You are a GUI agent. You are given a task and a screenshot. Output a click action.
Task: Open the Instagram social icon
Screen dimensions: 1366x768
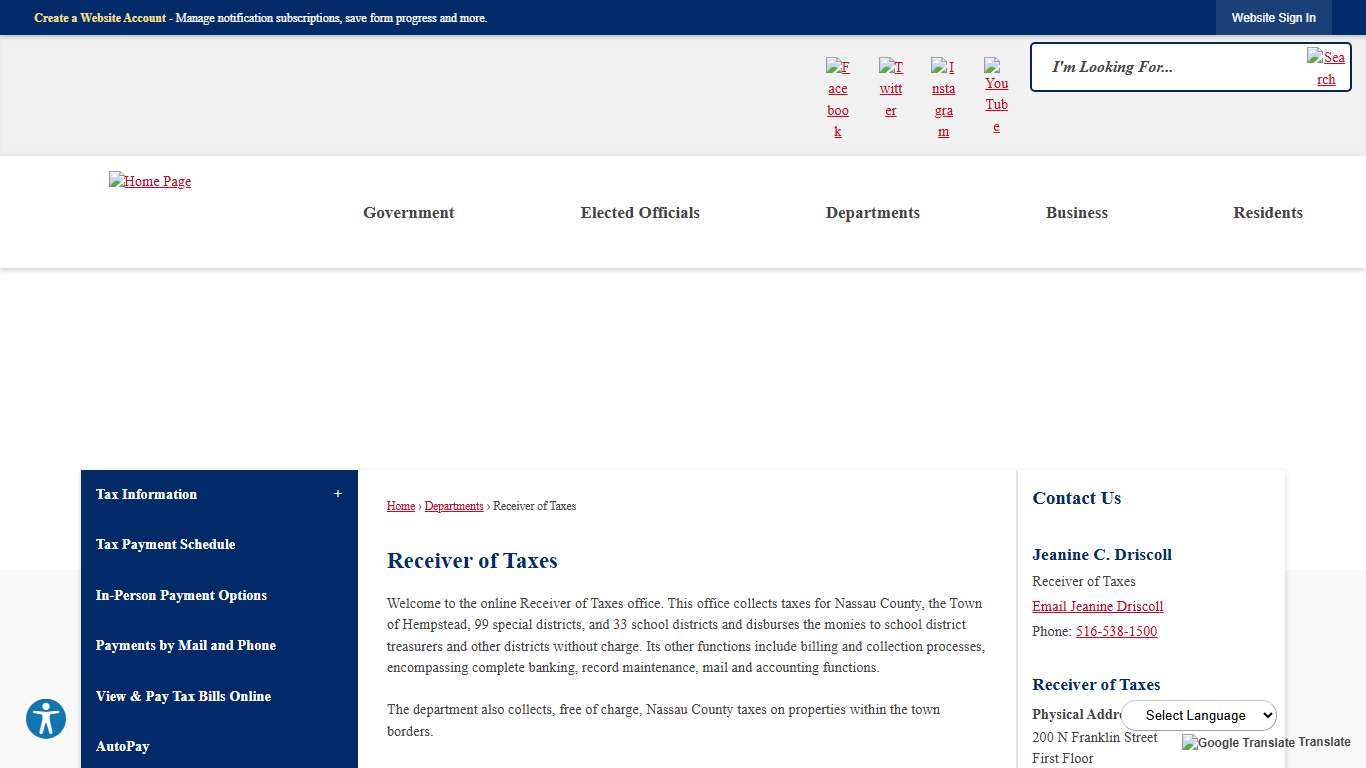point(943,98)
